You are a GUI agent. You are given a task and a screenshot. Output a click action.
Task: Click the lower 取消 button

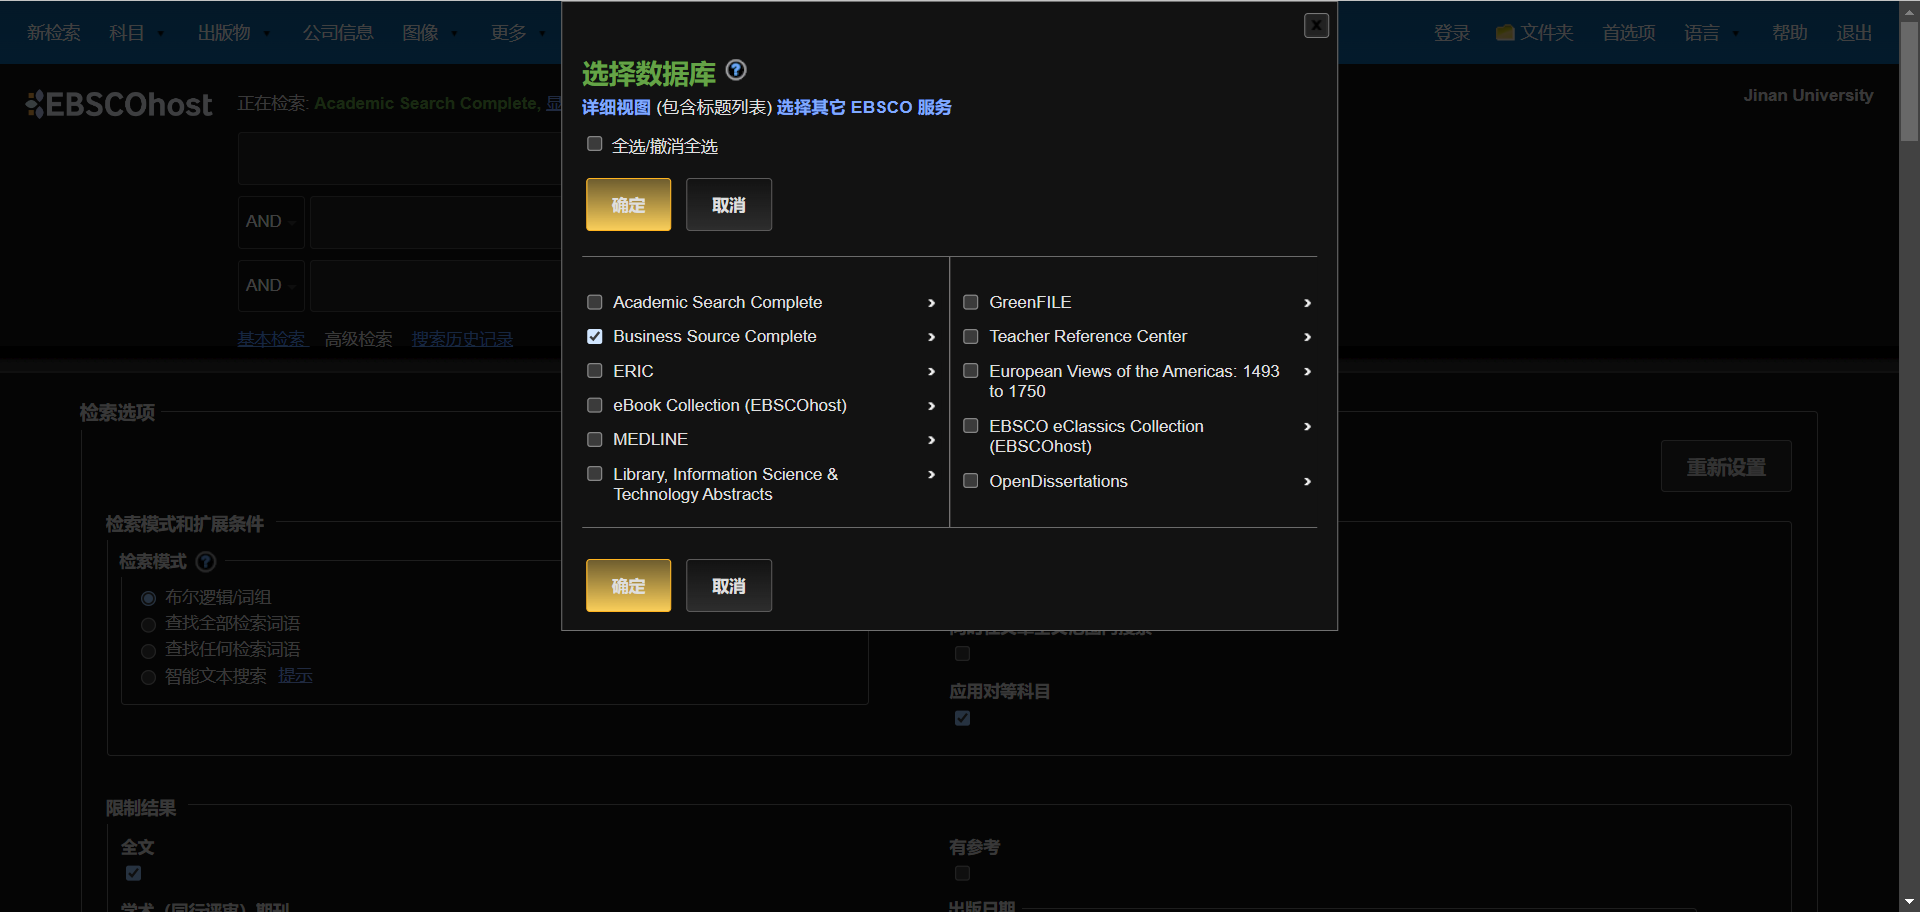point(729,586)
